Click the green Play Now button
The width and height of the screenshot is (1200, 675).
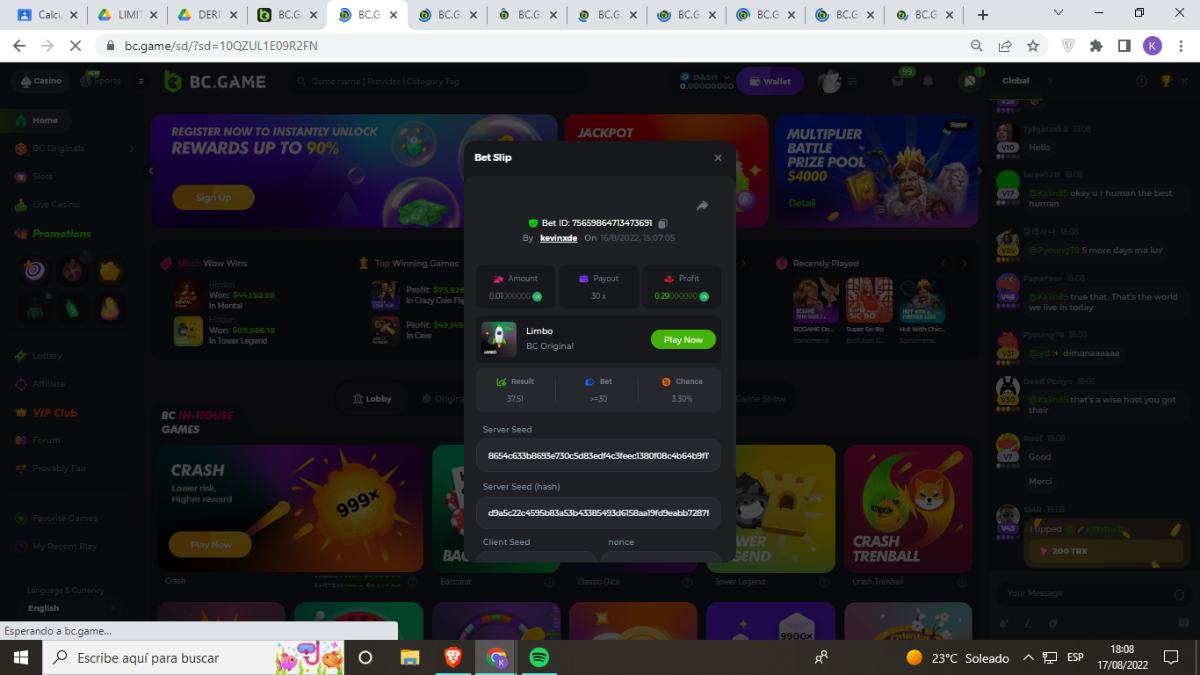[683, 340]
